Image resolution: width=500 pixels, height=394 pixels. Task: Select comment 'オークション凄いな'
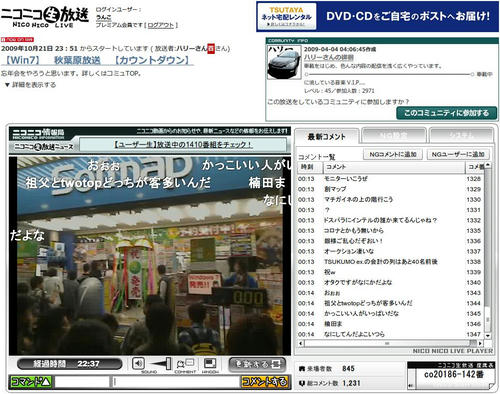click(391, 251)
